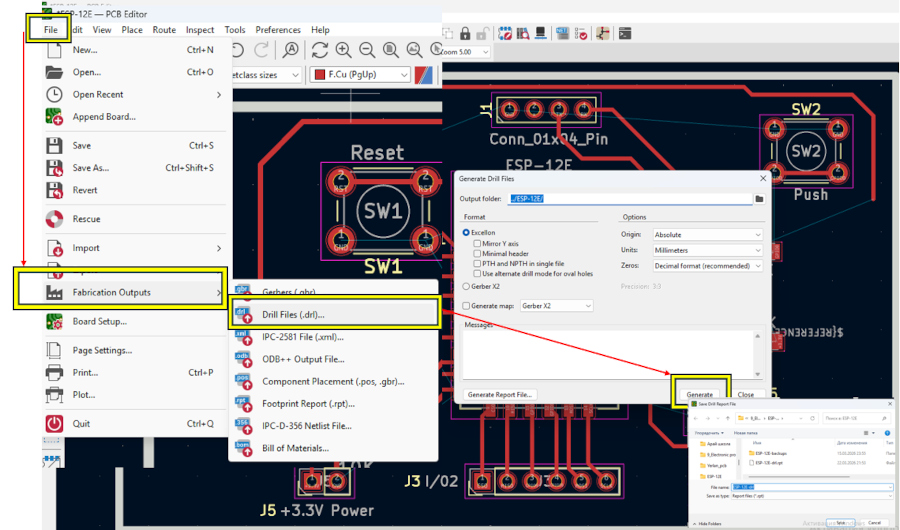Viewport: 900px width, 530px height.
Task: Open the Footprint Library Browser icon
Action: tap(522, 33)
